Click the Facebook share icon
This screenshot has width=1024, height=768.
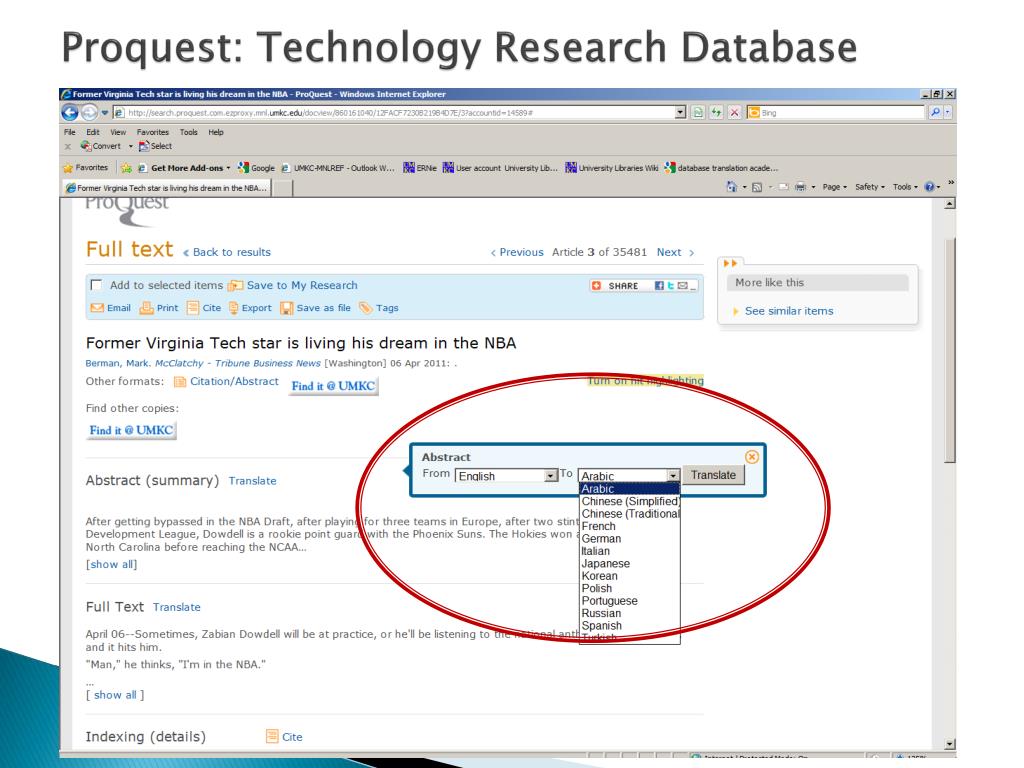(659, 285)
